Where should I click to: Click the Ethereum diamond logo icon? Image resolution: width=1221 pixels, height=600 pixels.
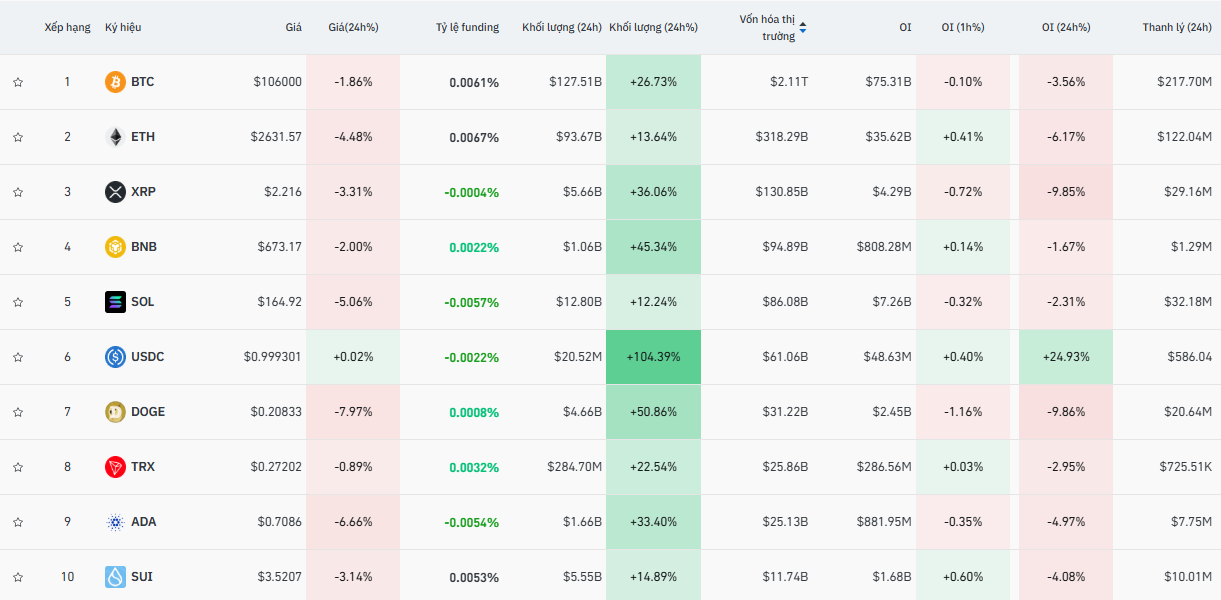(115, 137)
